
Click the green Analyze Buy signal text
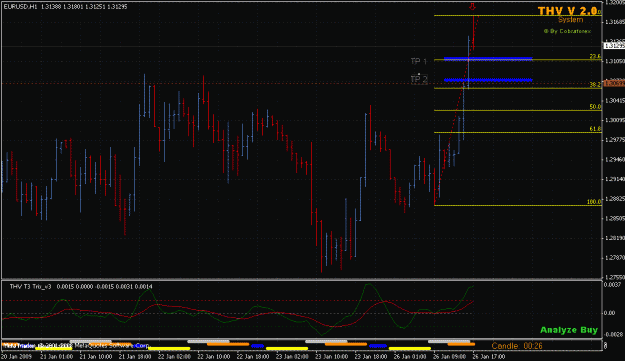point(569,330)
